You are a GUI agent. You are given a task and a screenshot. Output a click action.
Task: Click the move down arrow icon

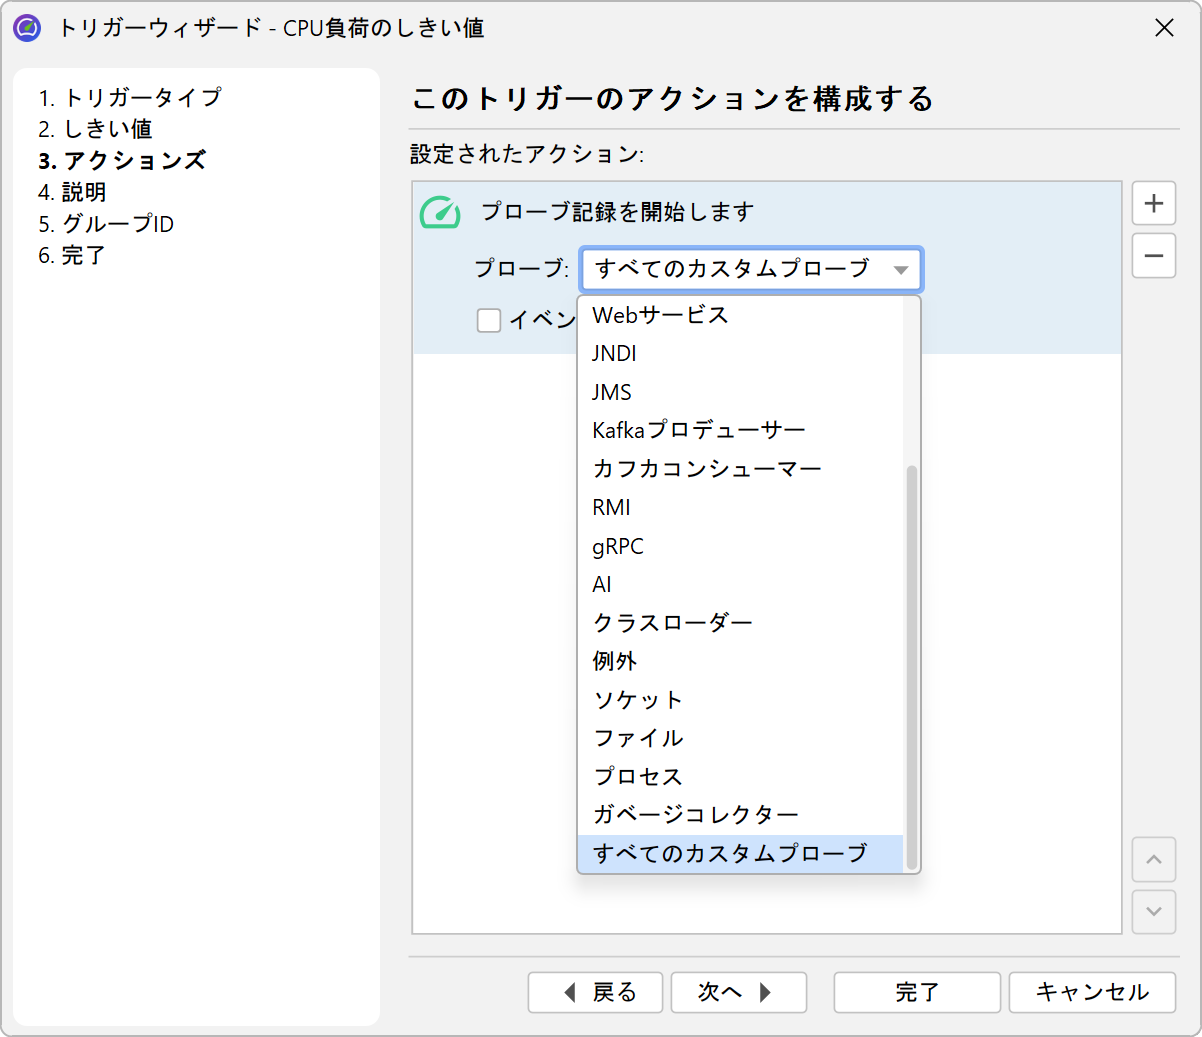(1153, 911)
